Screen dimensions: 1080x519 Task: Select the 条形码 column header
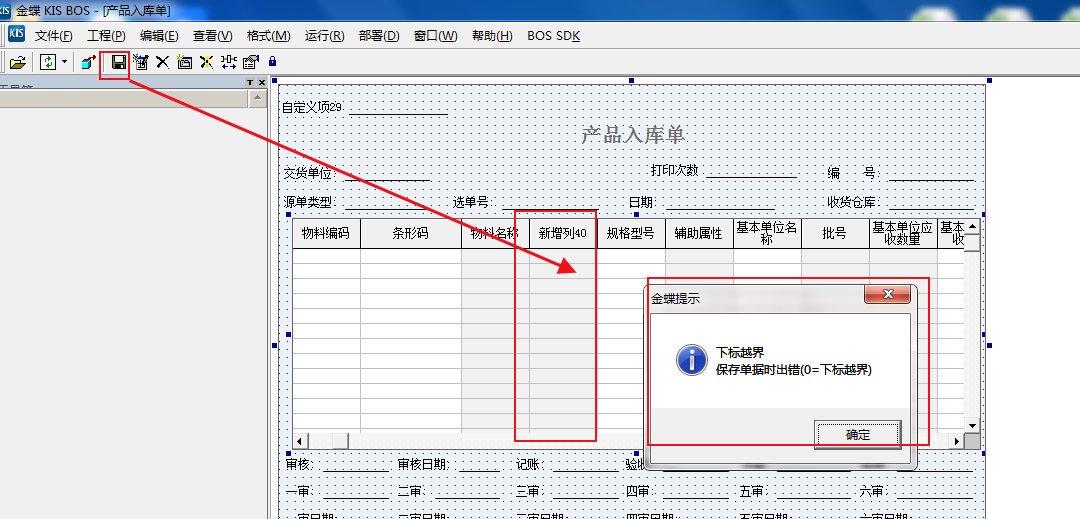tap(411, 233)
